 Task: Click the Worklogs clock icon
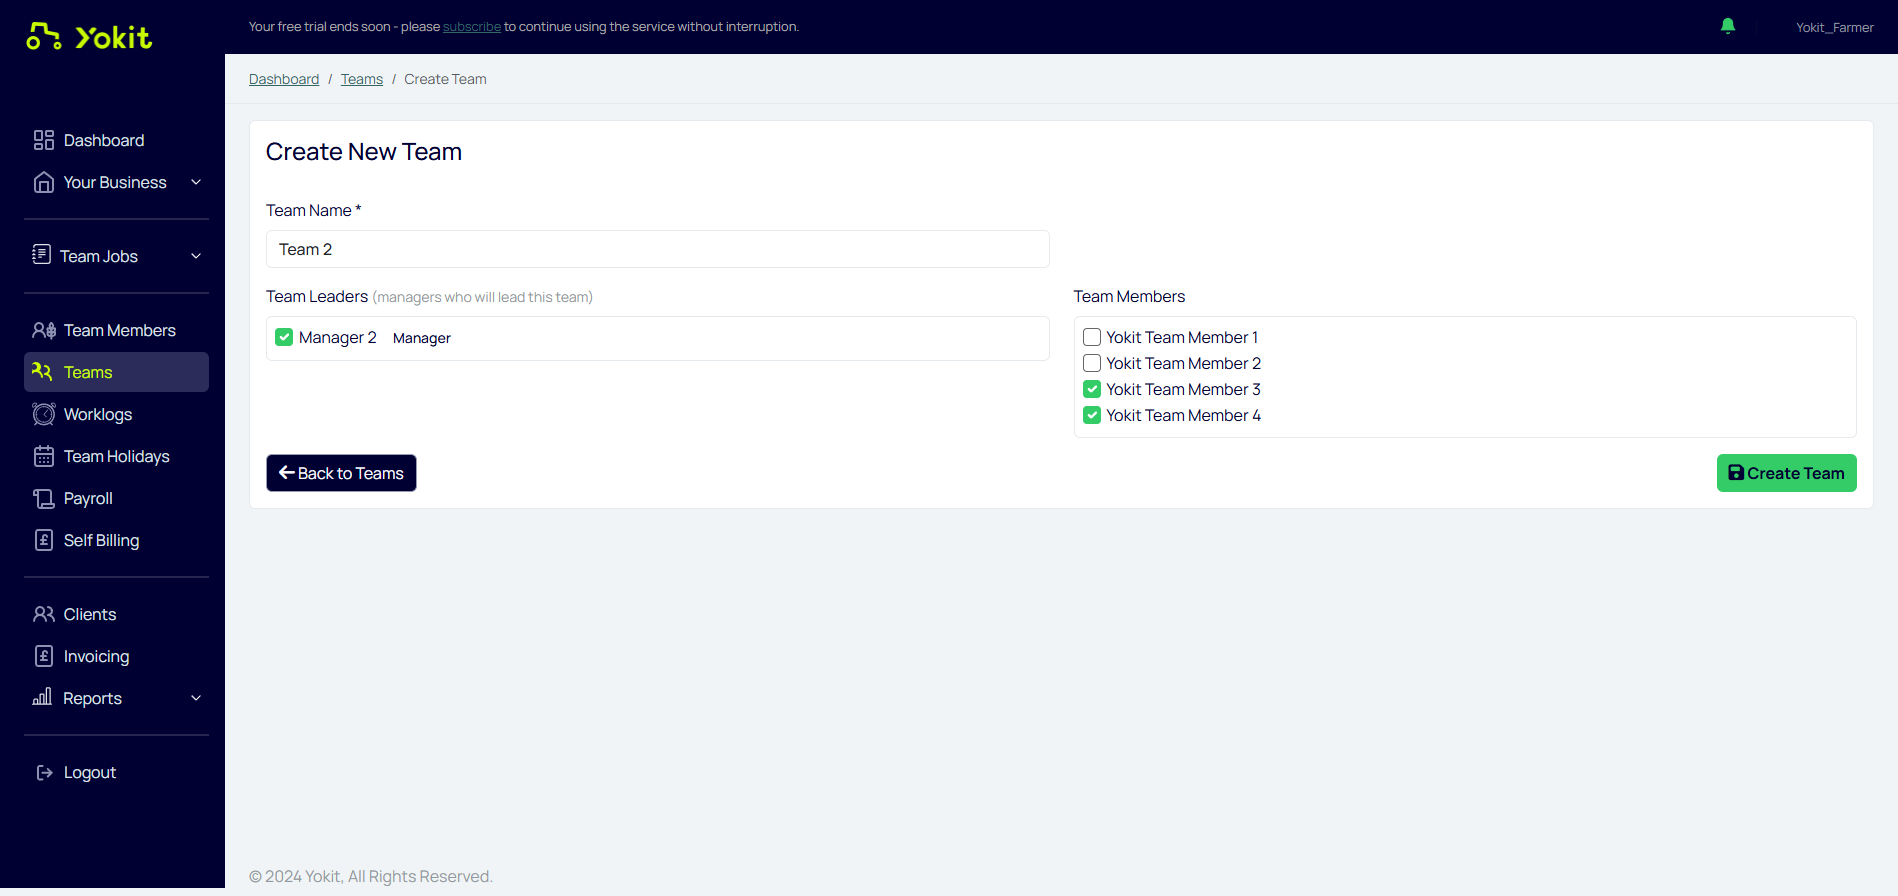43,414
